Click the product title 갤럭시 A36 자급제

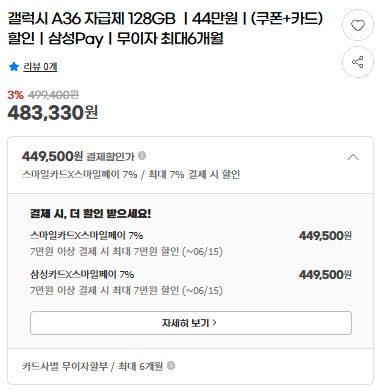point(165,28)
